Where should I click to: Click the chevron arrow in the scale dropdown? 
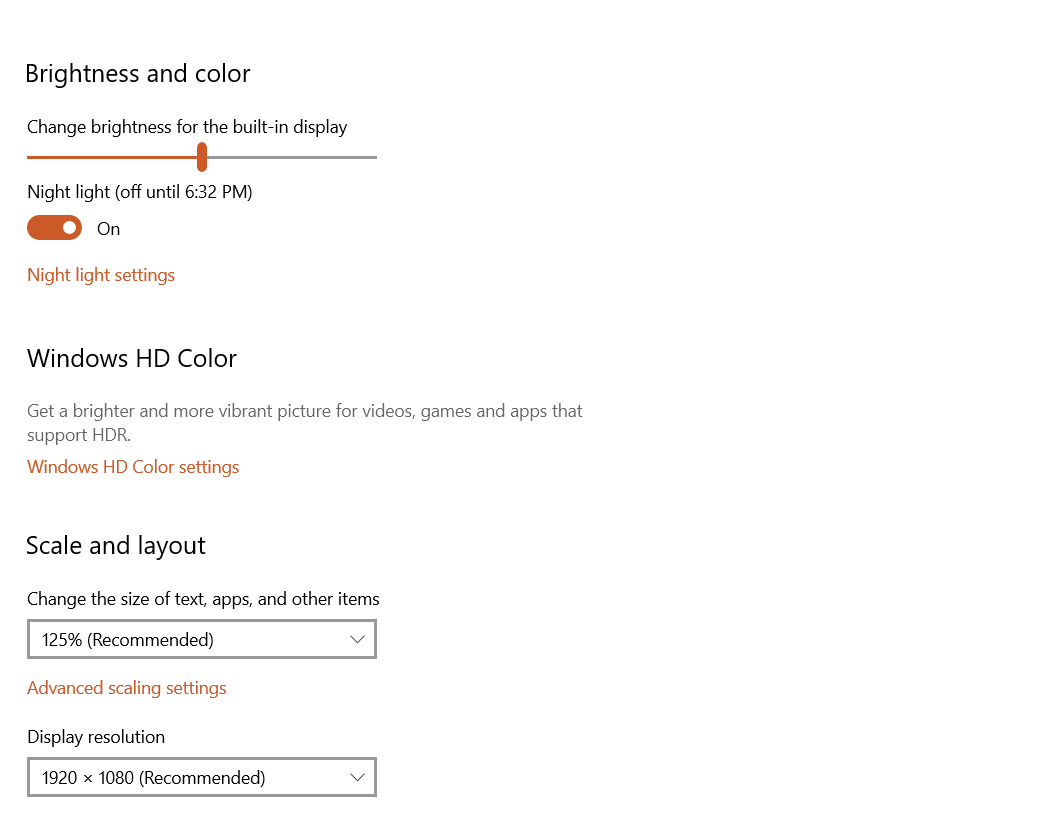[x=358, y=640]
